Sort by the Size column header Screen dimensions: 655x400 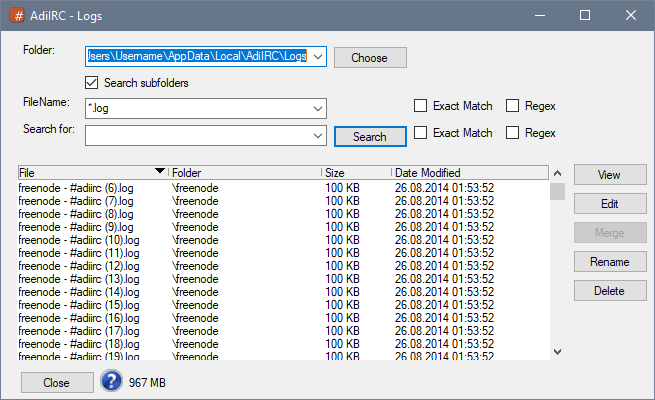[356, 172]
